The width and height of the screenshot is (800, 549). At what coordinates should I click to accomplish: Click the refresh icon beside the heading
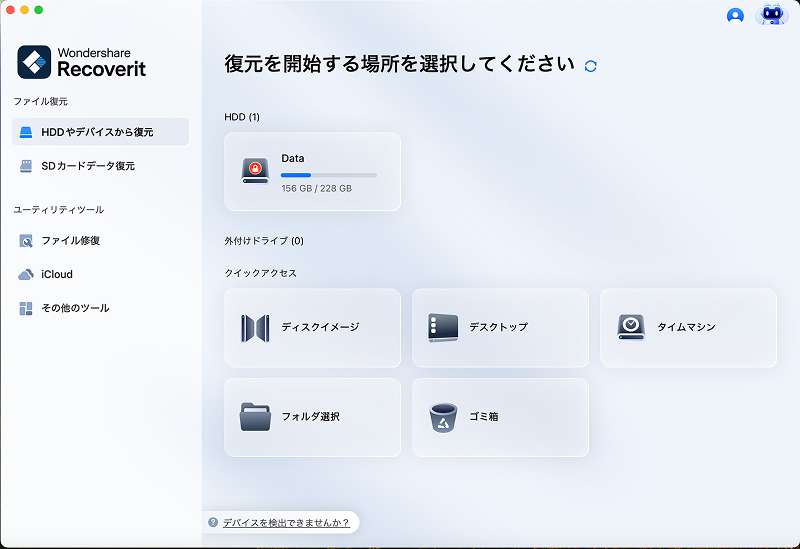590,66
